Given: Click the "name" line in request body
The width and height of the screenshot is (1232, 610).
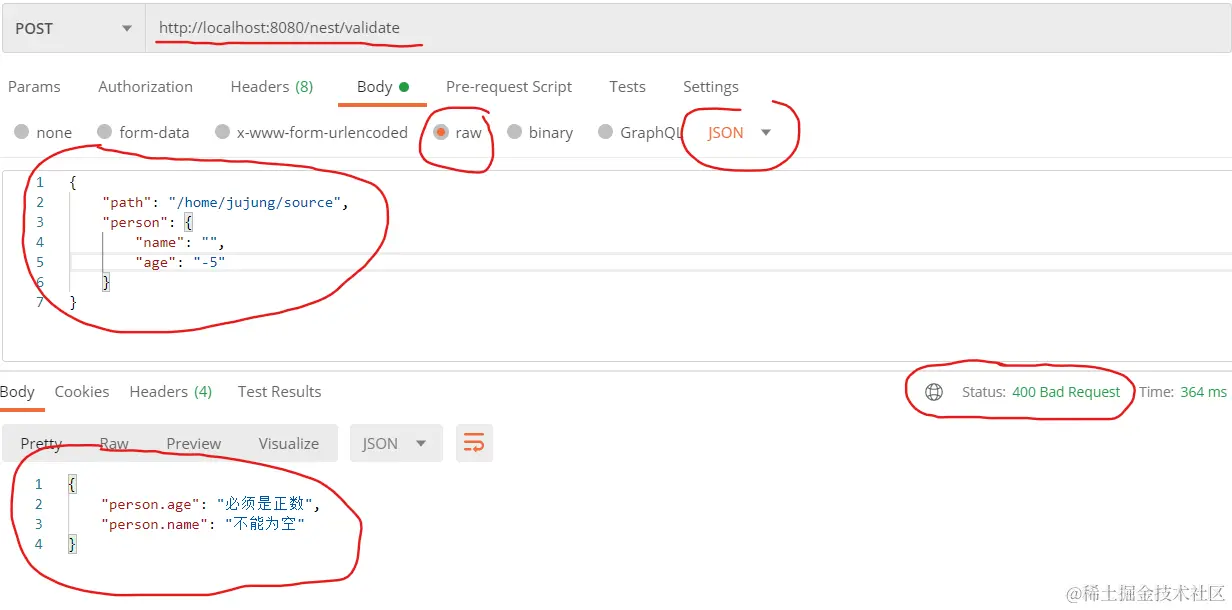Looking at the screenshot, I should click(180, 242).
